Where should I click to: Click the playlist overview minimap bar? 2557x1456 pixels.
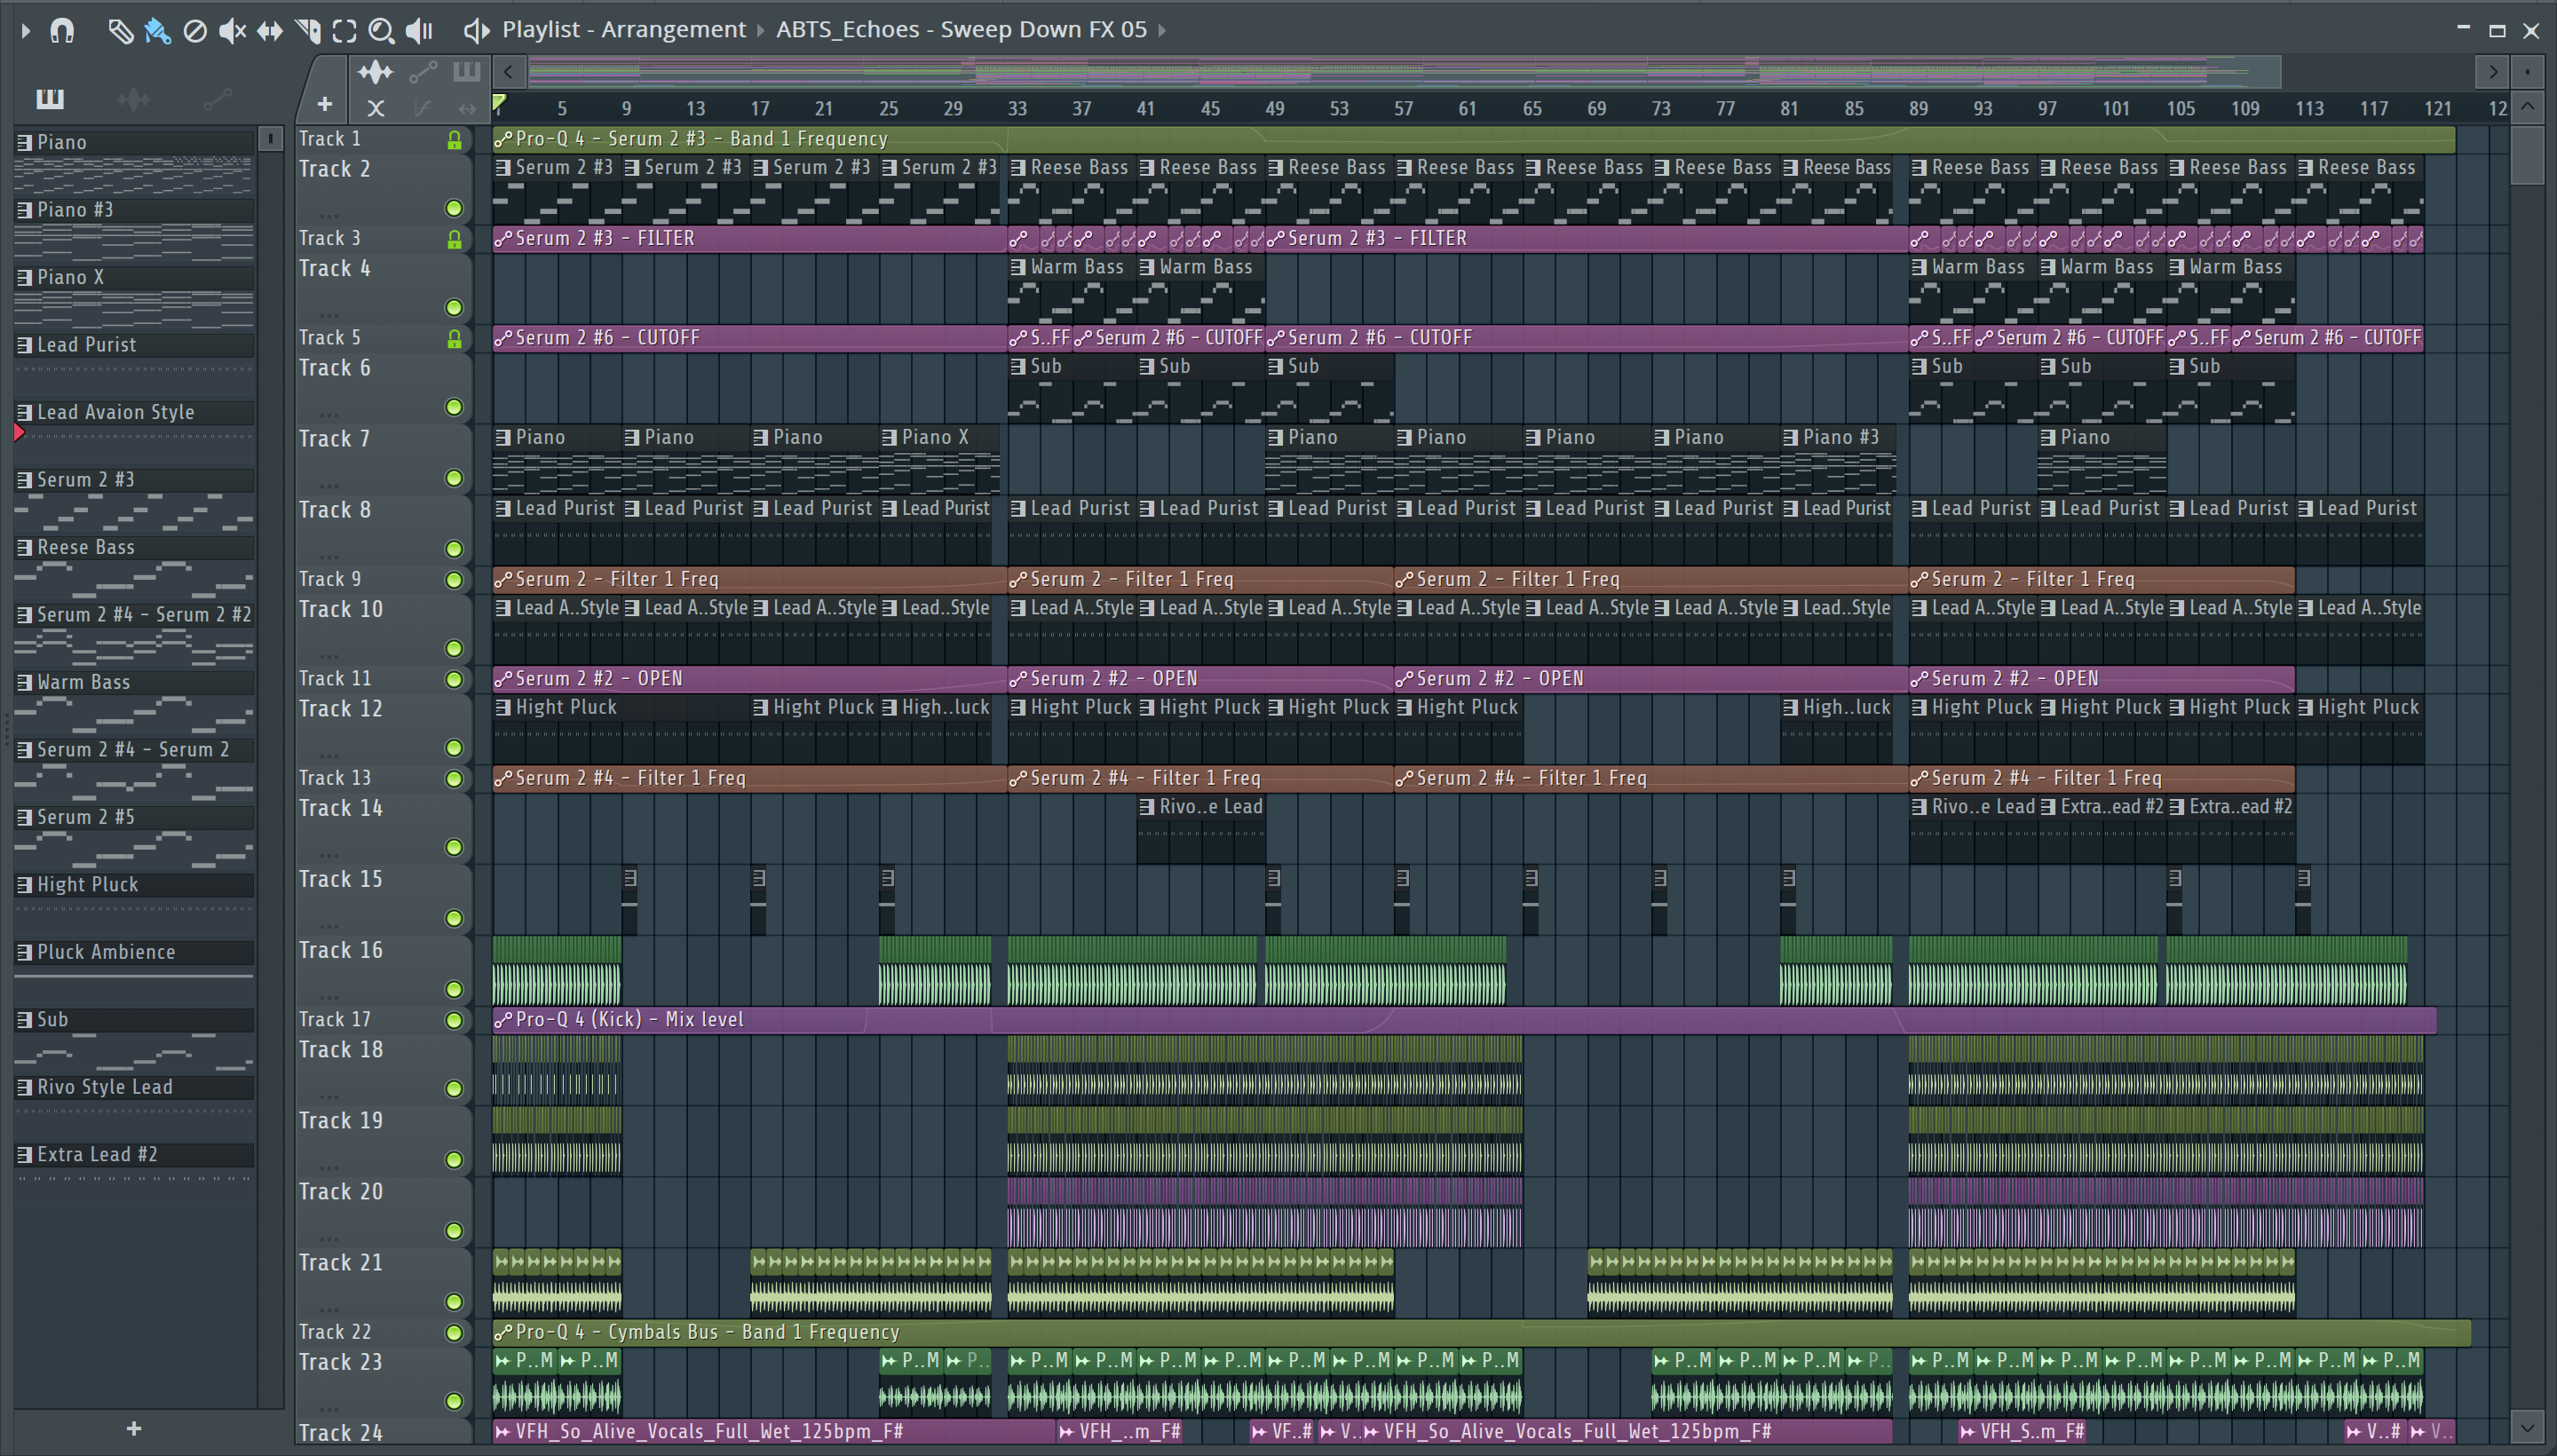(1400, 71)
